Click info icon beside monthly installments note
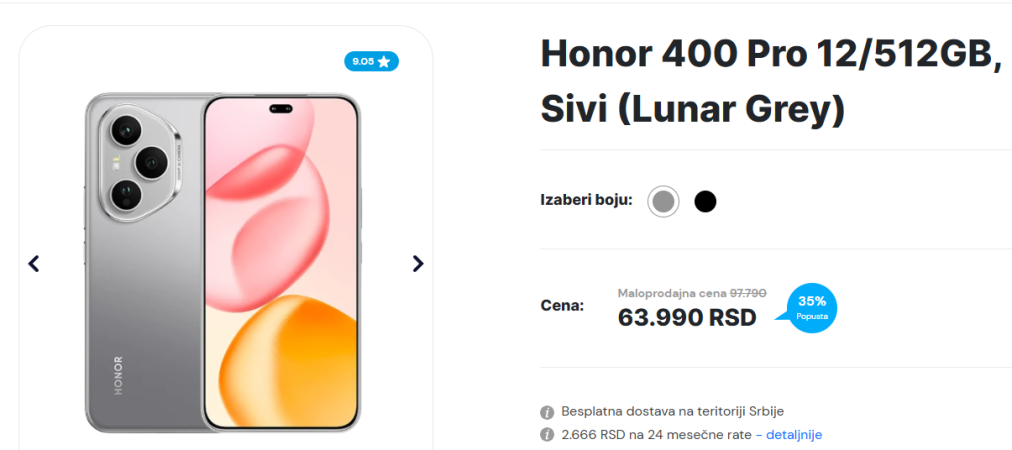Image resolution: width=1012 pixels, height=450 pixels. tap(547, 435)
